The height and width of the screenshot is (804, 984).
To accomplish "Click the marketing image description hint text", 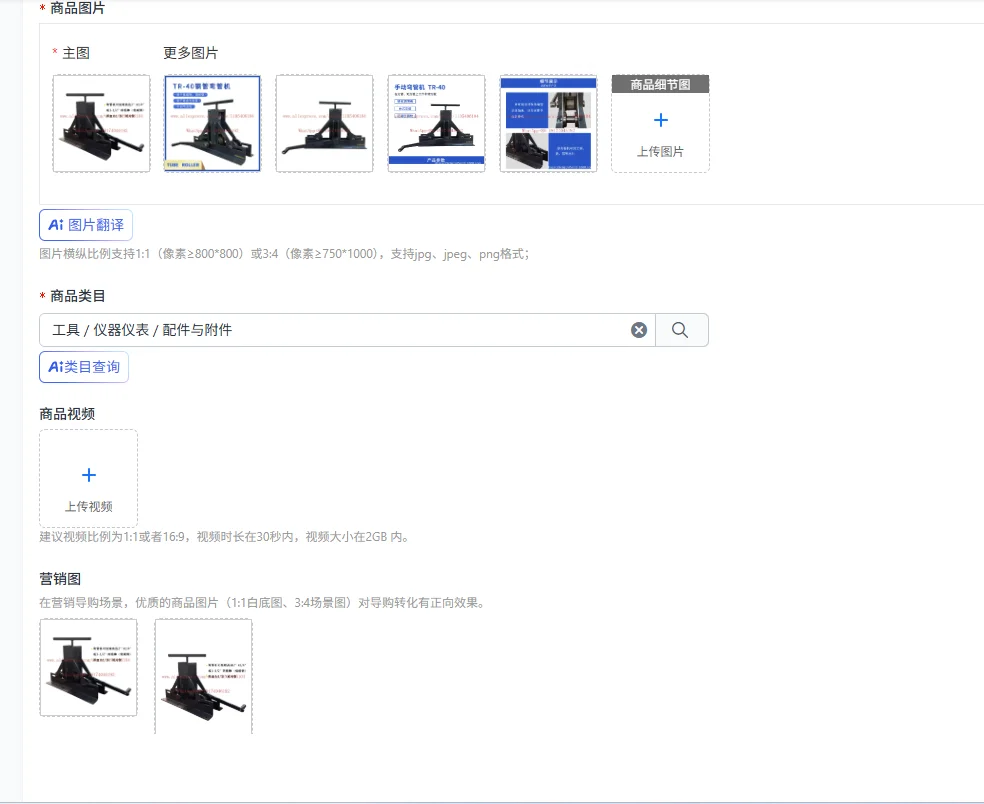I will tap(262, 603).
